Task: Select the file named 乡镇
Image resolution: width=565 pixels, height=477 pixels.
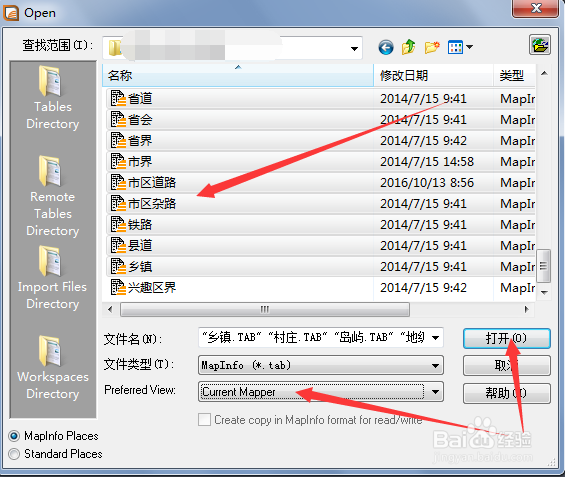Action: coord(140,267)
